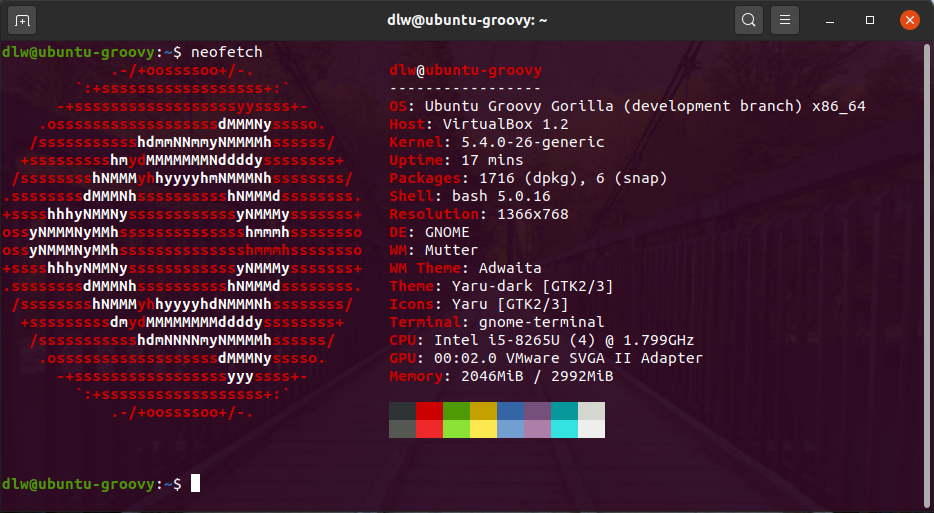The width and height of the screenshot is (934, 513).
Task: Click the DE value GNOME
Action: pyautogui.click(x=447, y=232)
